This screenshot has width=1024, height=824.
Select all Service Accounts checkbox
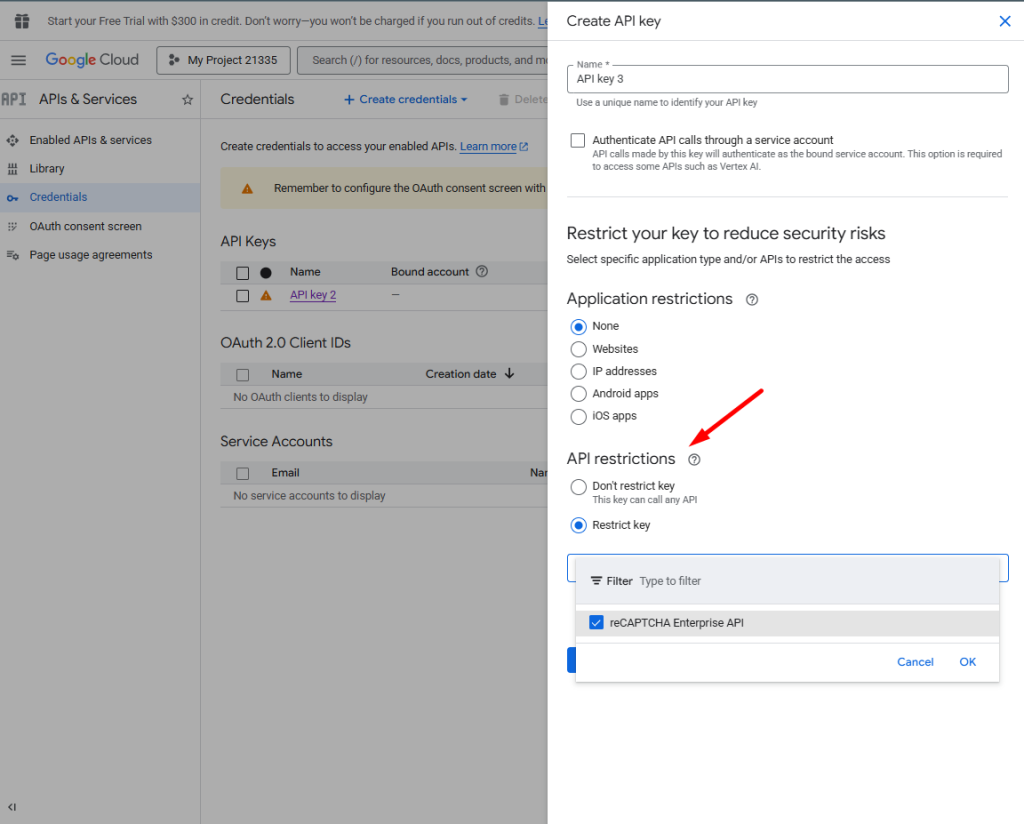[x=242, y=473]
